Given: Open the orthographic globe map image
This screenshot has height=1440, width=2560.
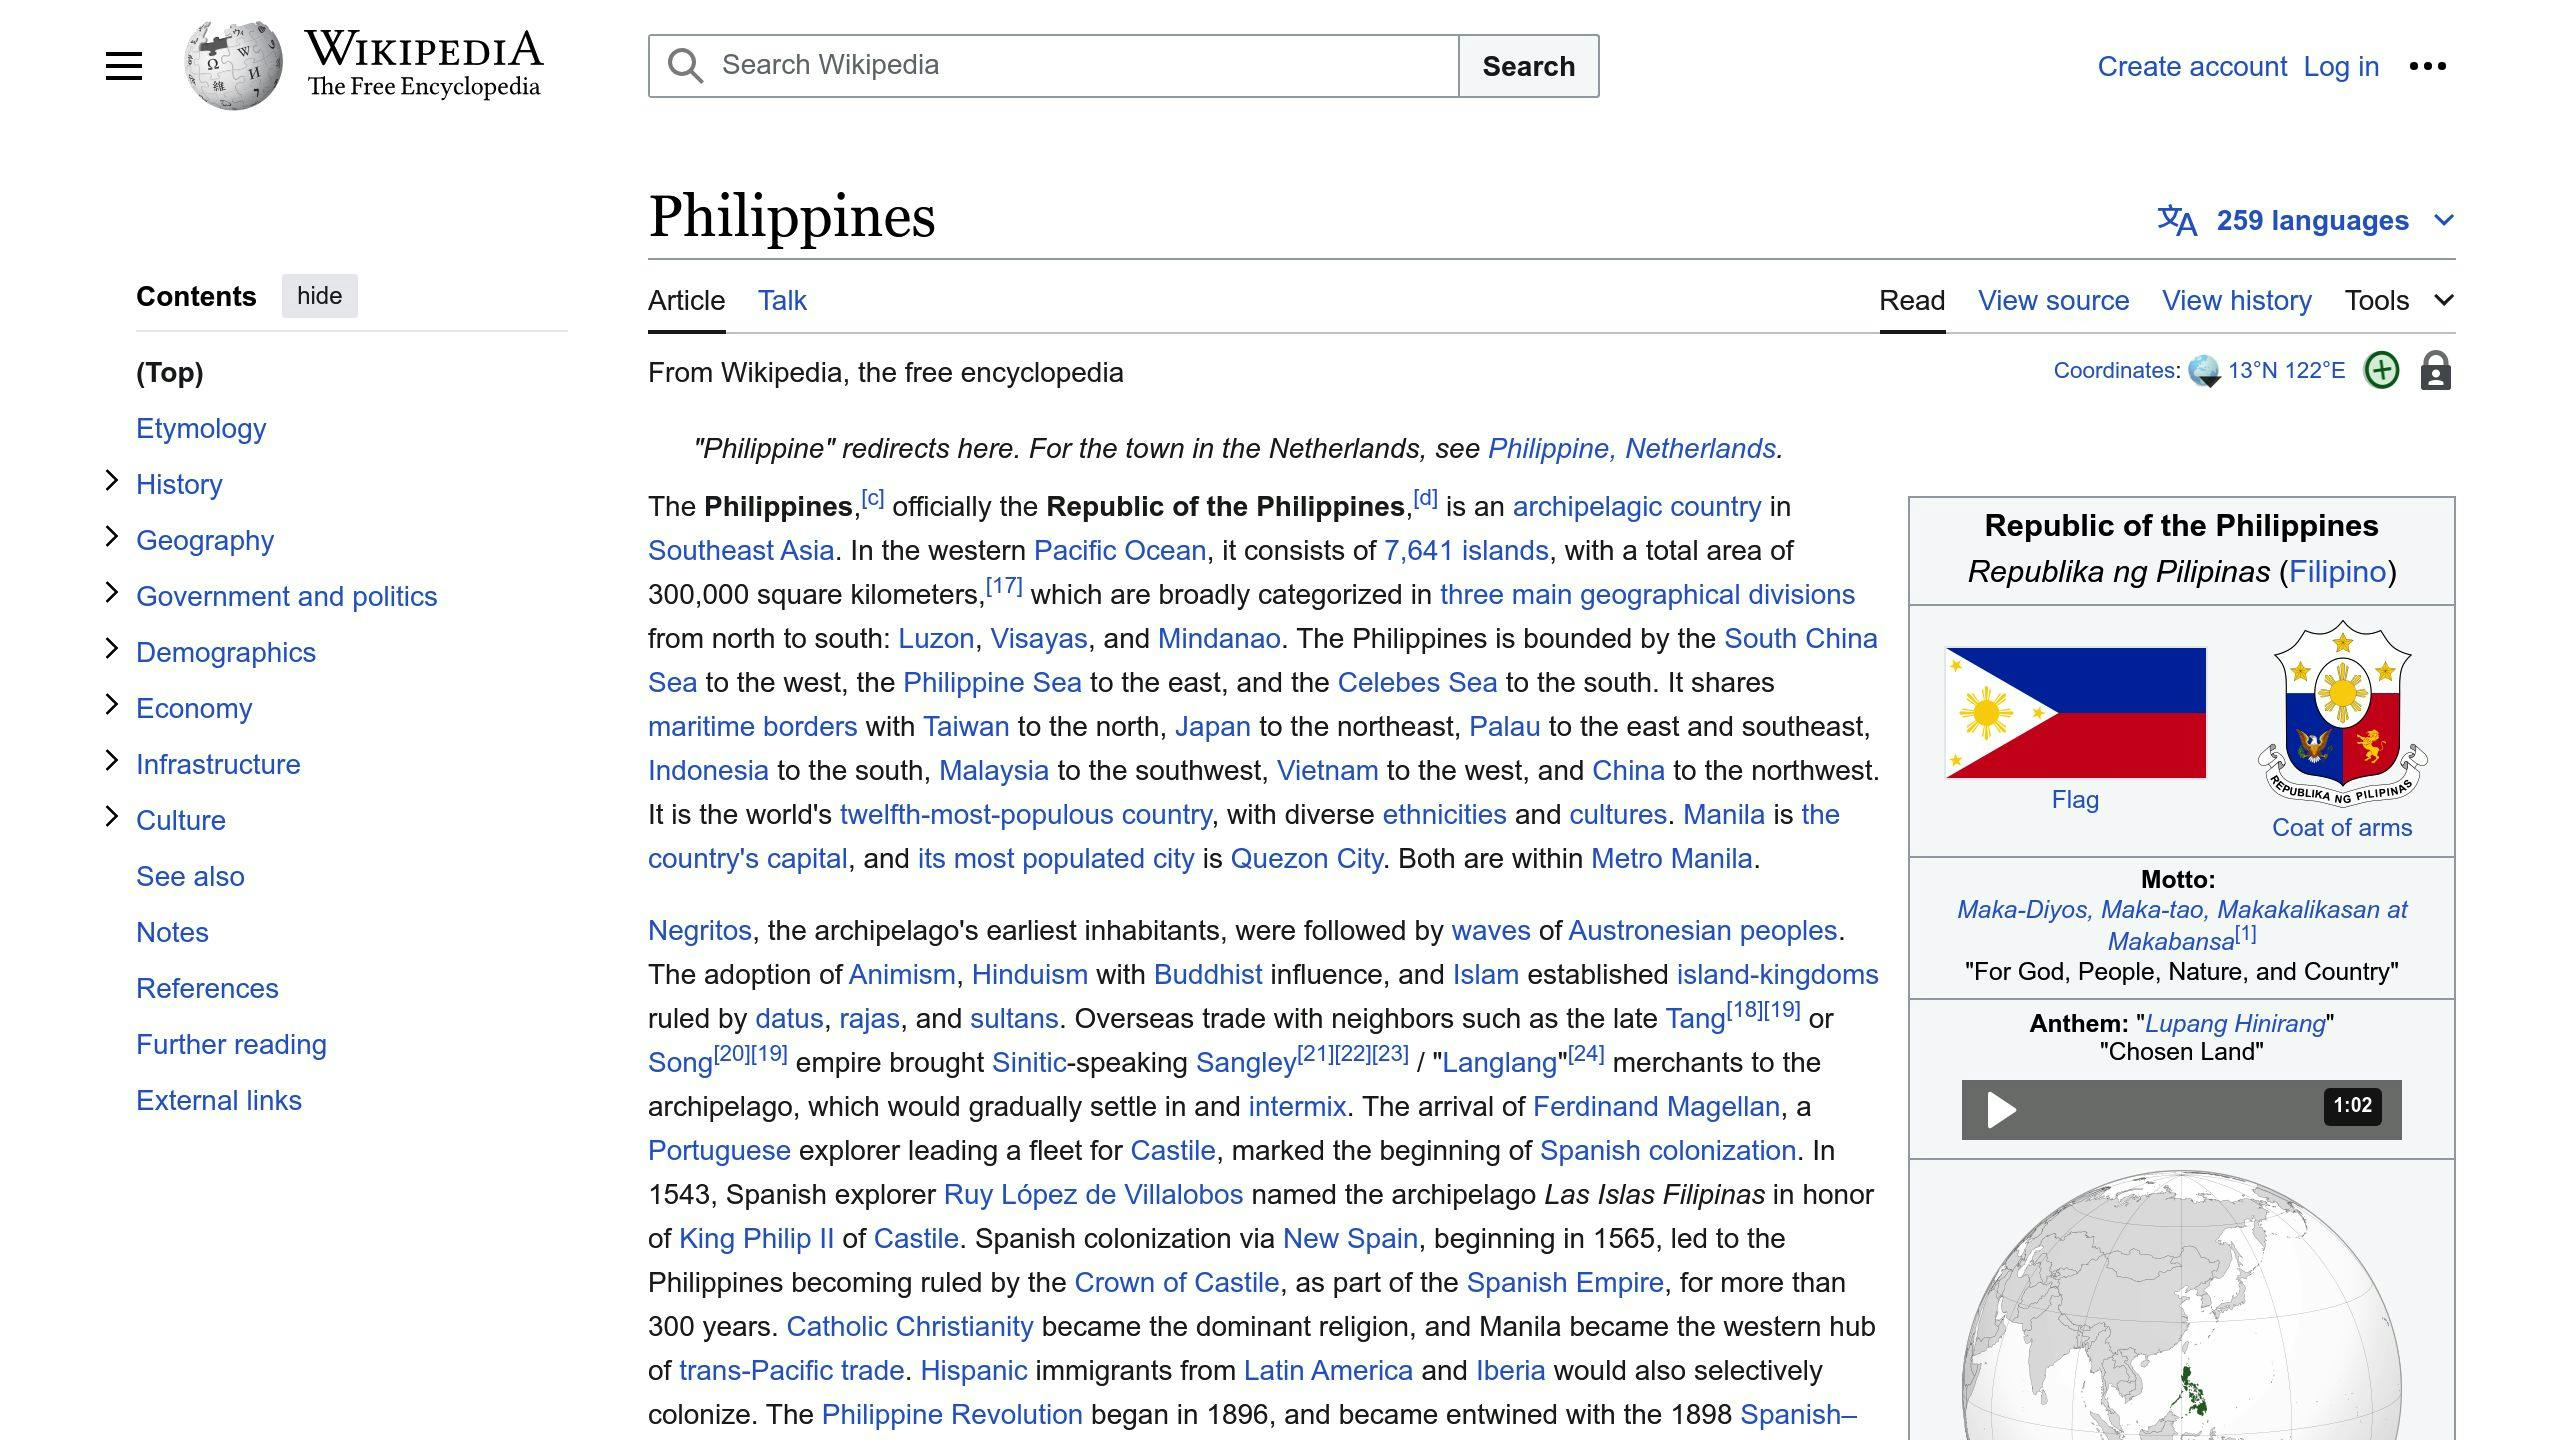Looking at the screenshot, I should tap(2181, 1305).
